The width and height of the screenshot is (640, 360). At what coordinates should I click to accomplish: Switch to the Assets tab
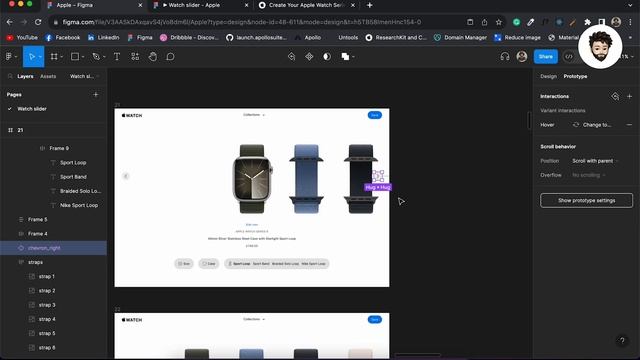tap(48, 76)
